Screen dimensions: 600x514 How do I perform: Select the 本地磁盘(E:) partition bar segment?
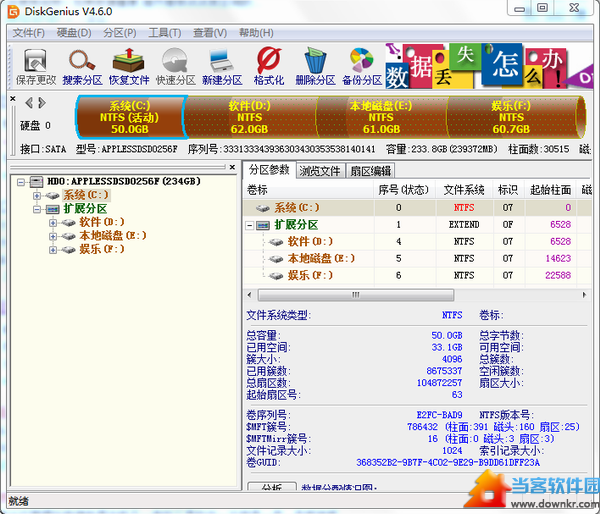coord(381,117)
